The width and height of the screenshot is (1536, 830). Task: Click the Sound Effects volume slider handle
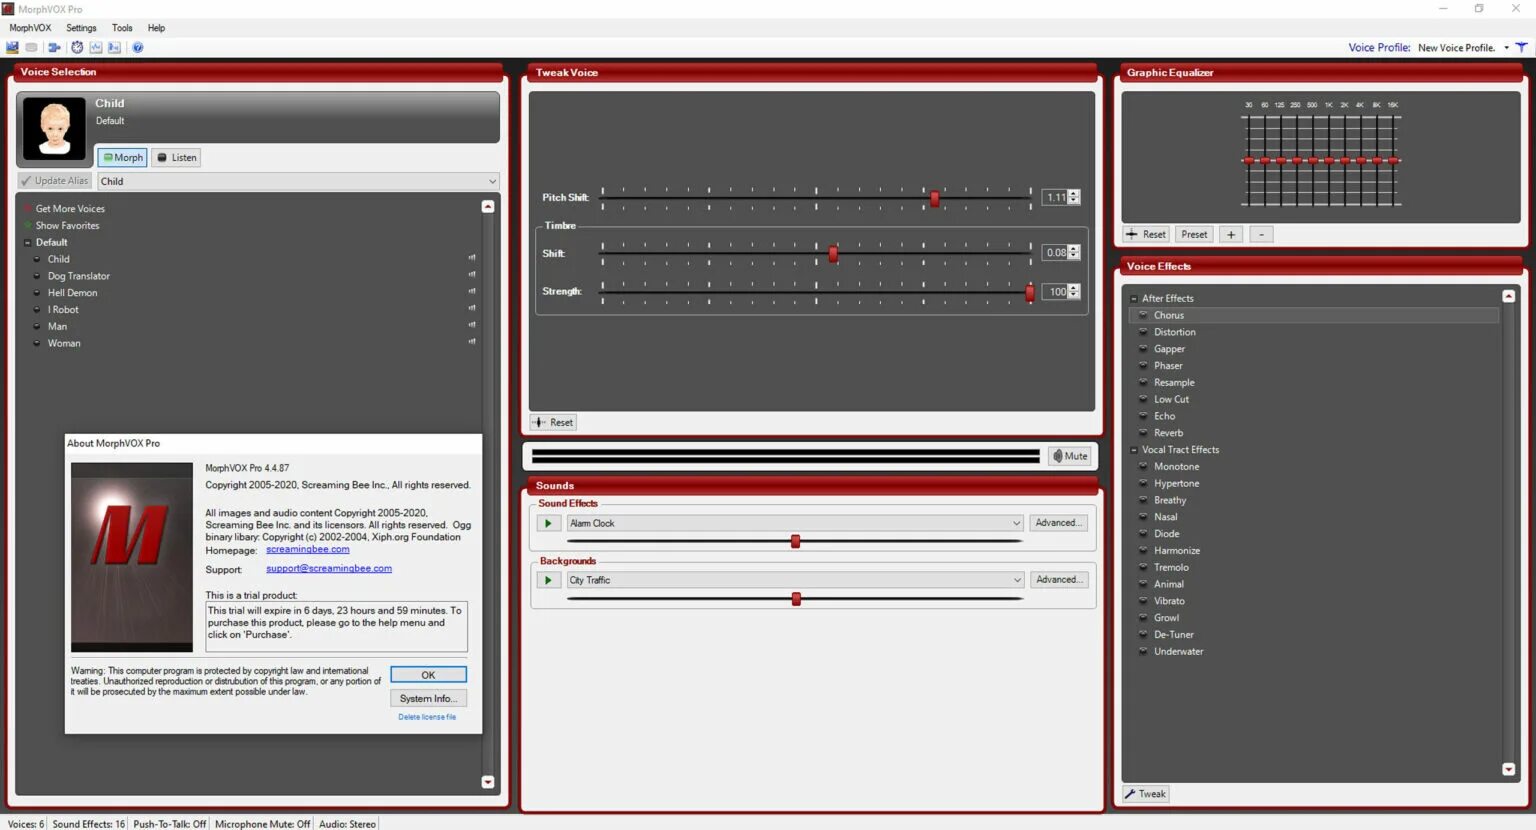click(795, 541)
